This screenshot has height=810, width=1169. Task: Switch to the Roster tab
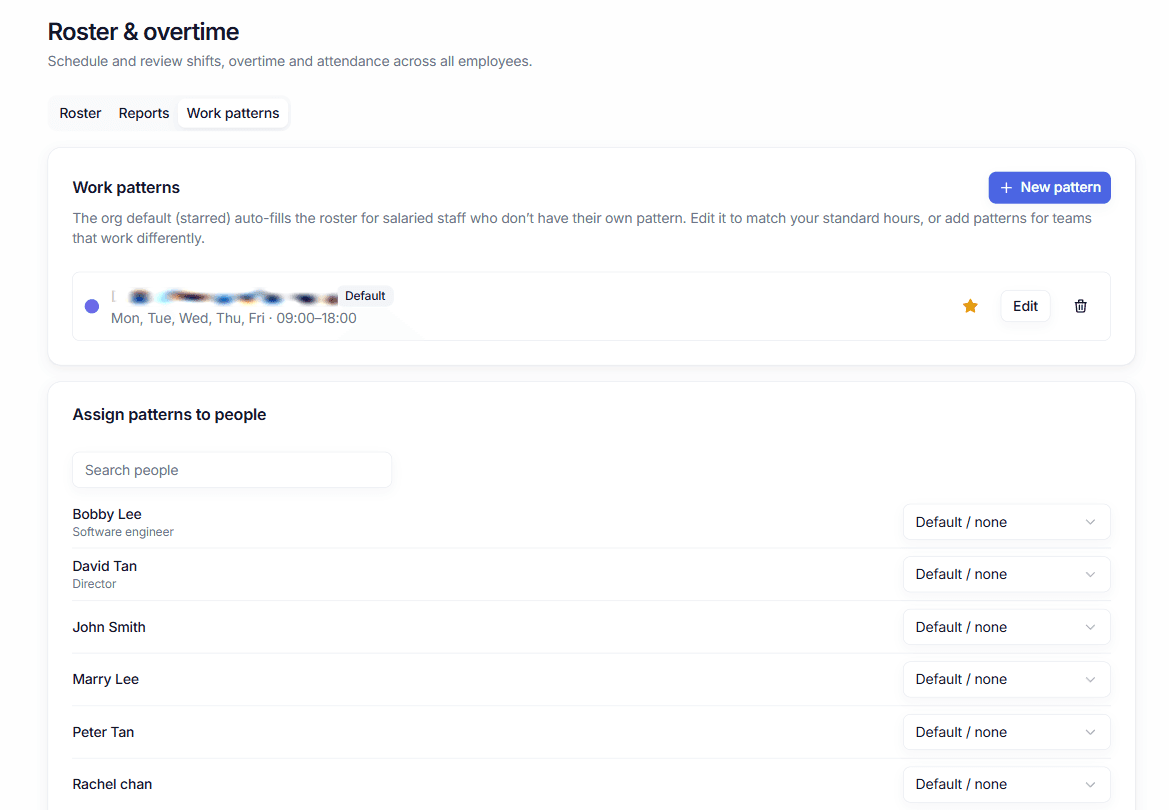[81, 113]
